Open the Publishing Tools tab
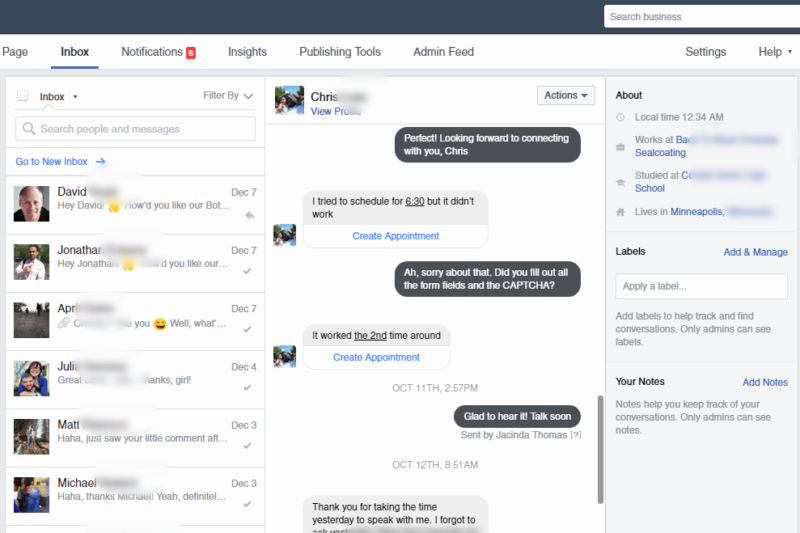Viewport: 800px width, 533px height. pyautogui.click(x=340, y=52)
